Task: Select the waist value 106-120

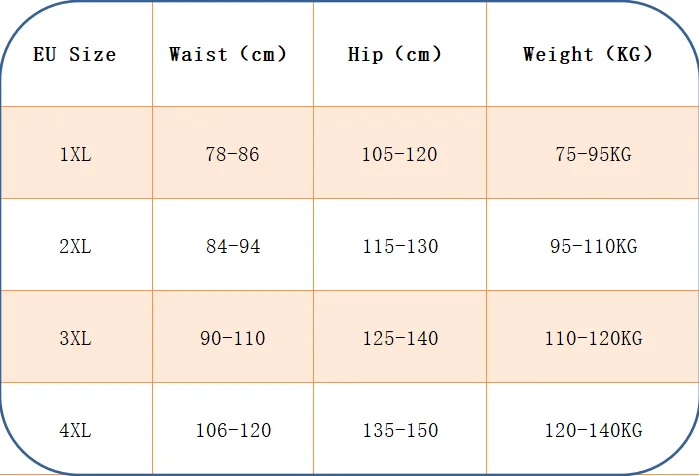Action: pyautogui.click(x=234, y=431)
